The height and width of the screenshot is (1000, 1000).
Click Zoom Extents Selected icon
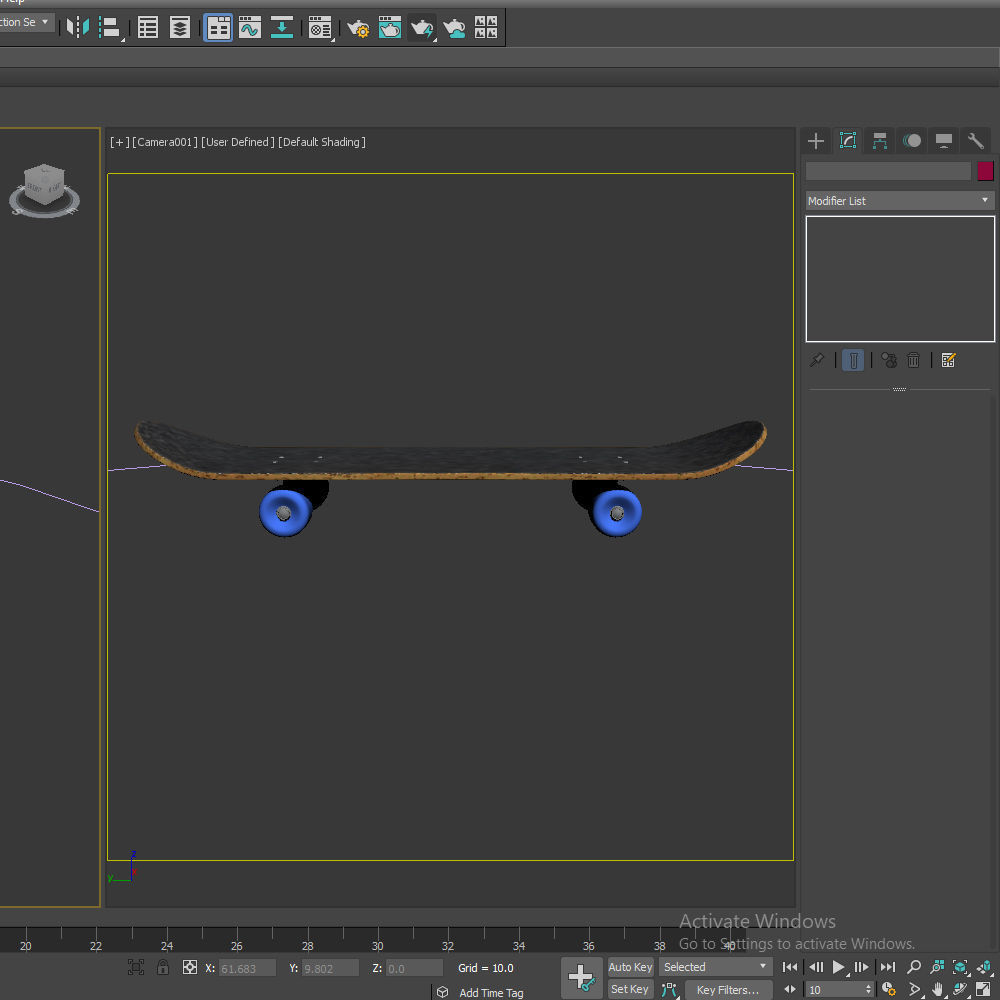960,967
